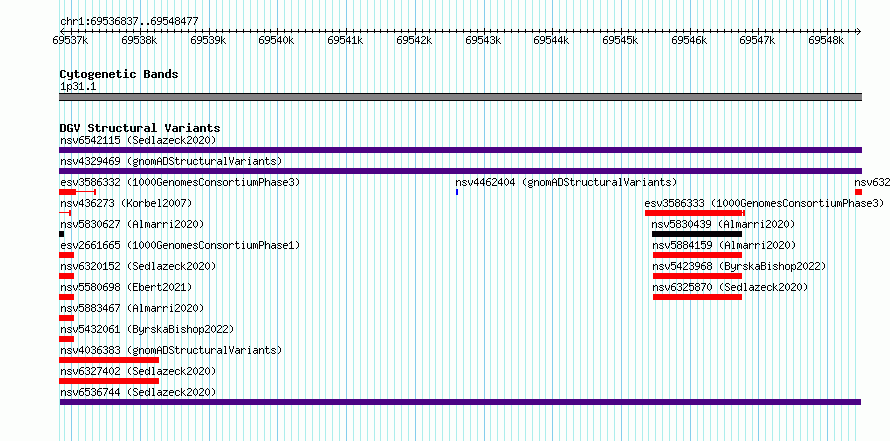Select the esv3586333 red variant bar
The width and height of the screenshot is (890, 441).
[695, 213]
